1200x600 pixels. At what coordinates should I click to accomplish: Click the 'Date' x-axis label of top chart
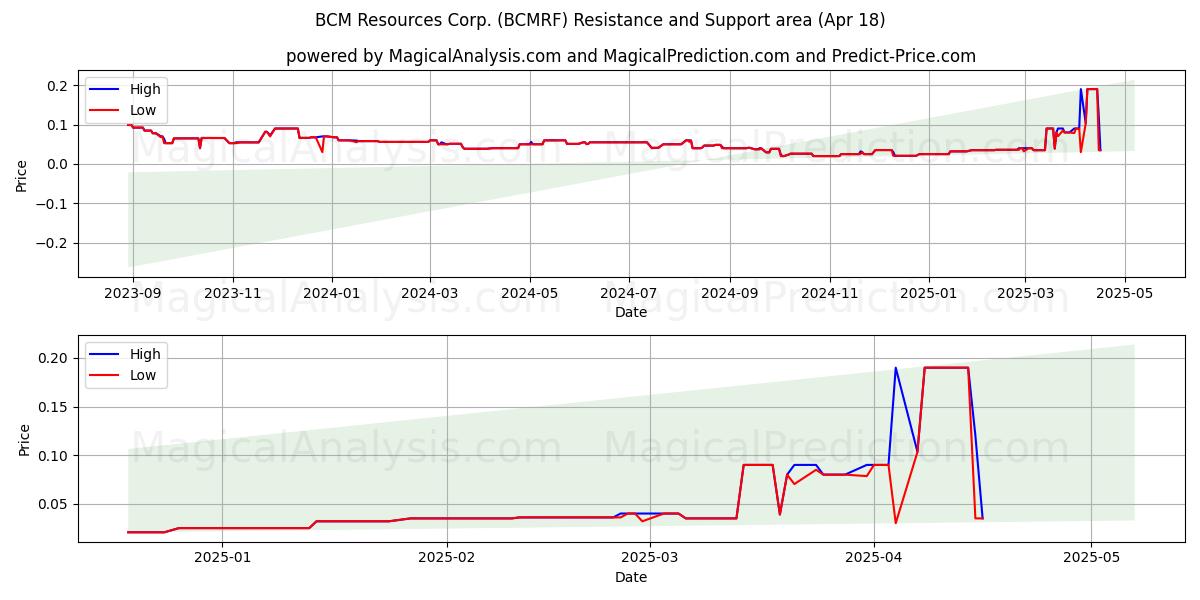coord(631,312)
